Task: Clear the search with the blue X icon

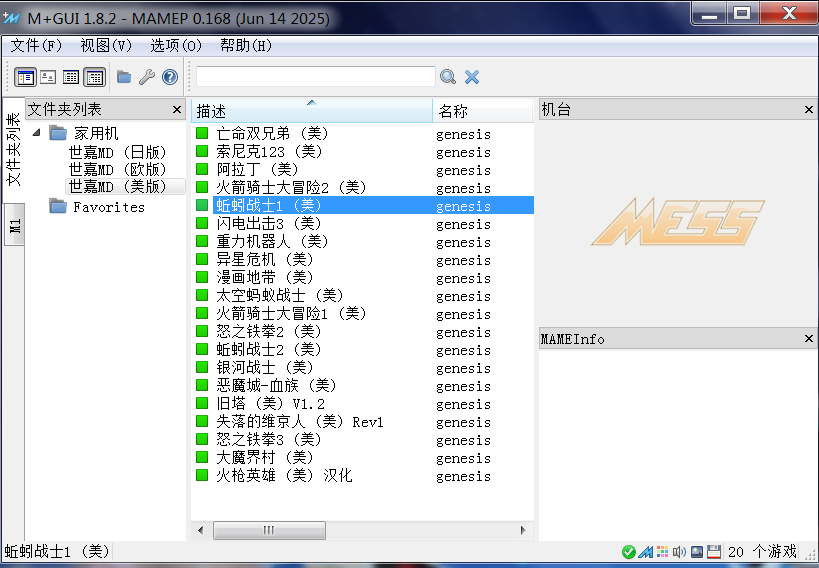Action: pyautogui.click(x=472, y=77)
